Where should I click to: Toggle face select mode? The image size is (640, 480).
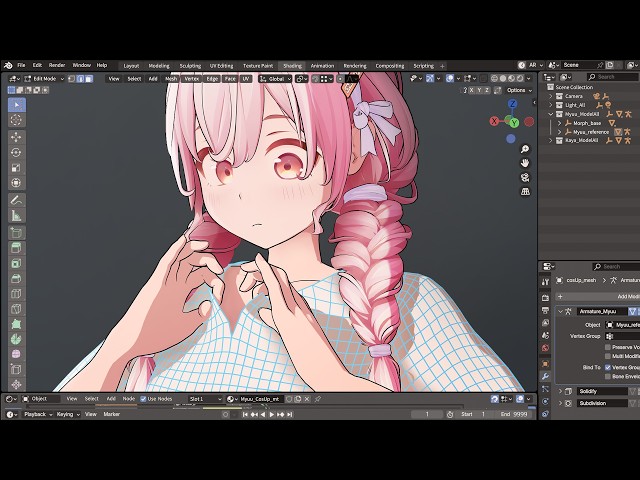(89, 79)
